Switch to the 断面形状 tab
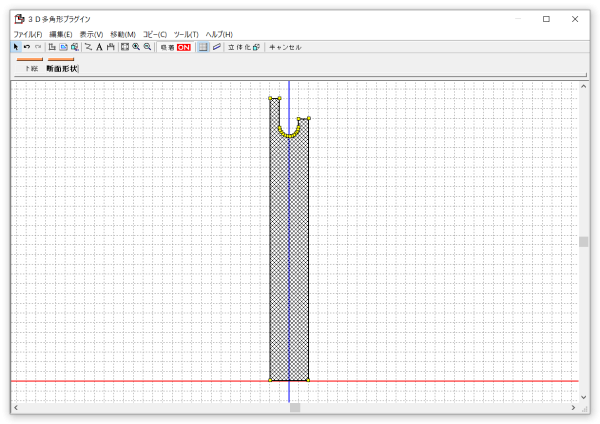Screen dimensions: 600x424 click(62, 69)
